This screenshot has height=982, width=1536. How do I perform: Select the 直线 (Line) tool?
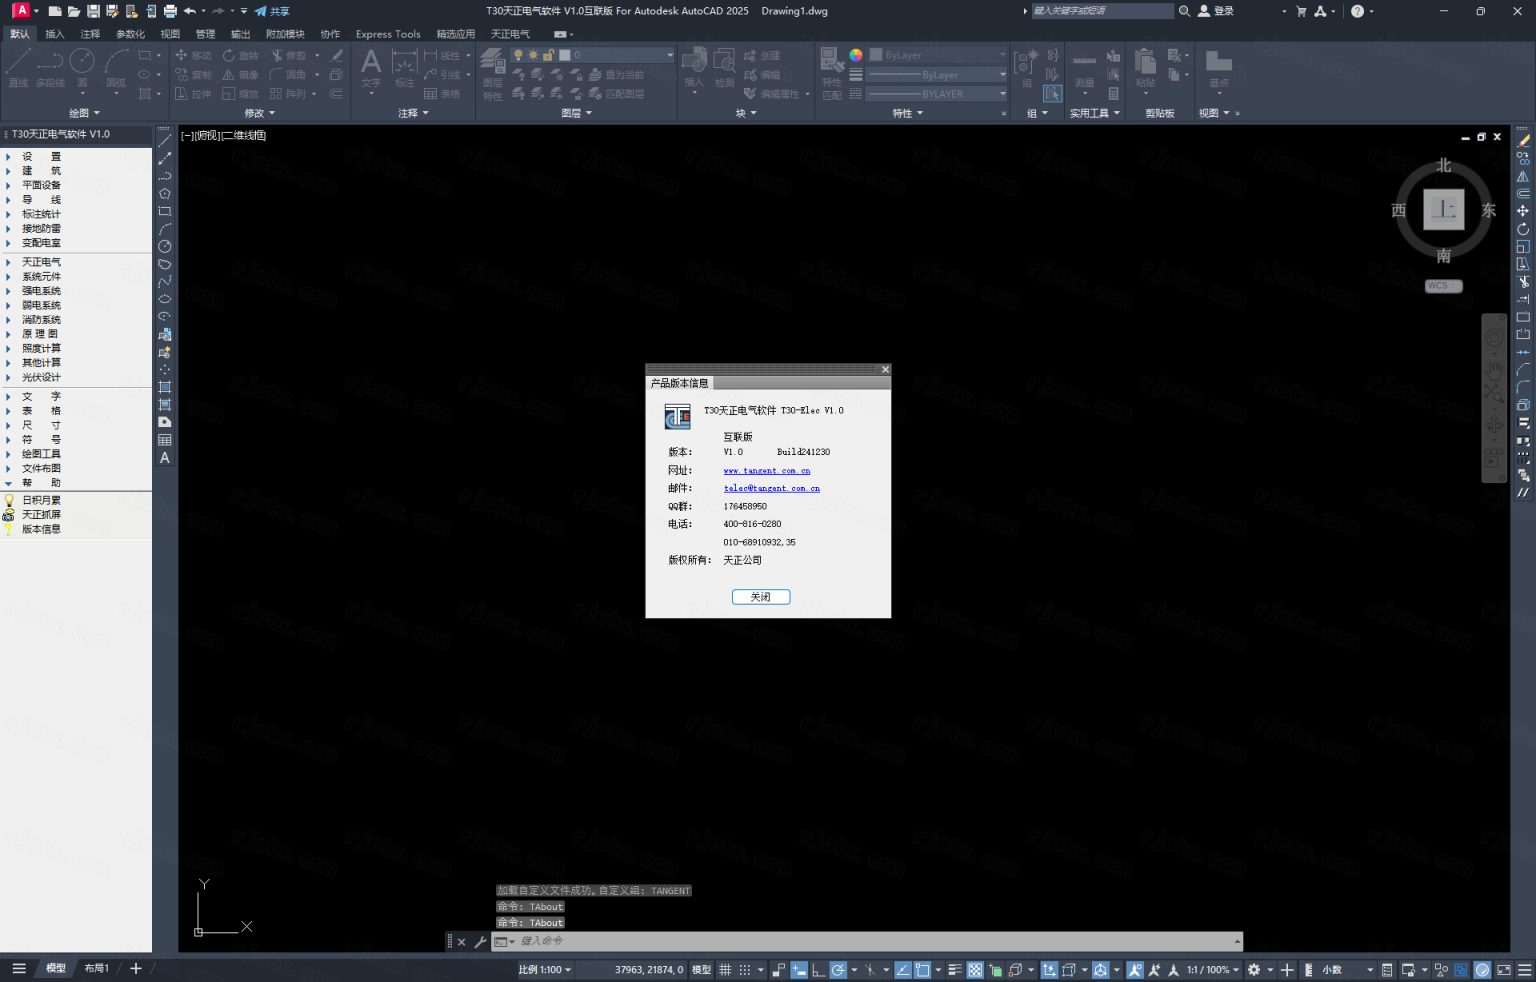pos(18,68)
